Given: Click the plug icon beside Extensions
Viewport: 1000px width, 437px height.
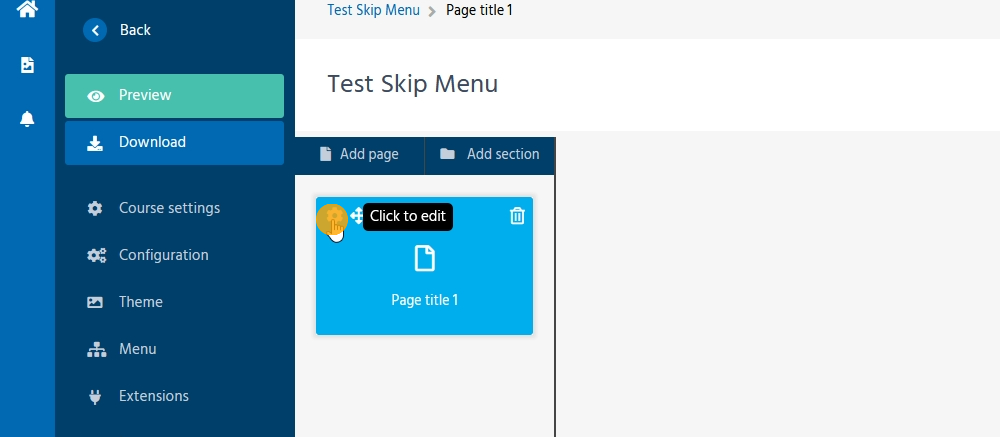Looking at the screenshot, I should 96,396.
